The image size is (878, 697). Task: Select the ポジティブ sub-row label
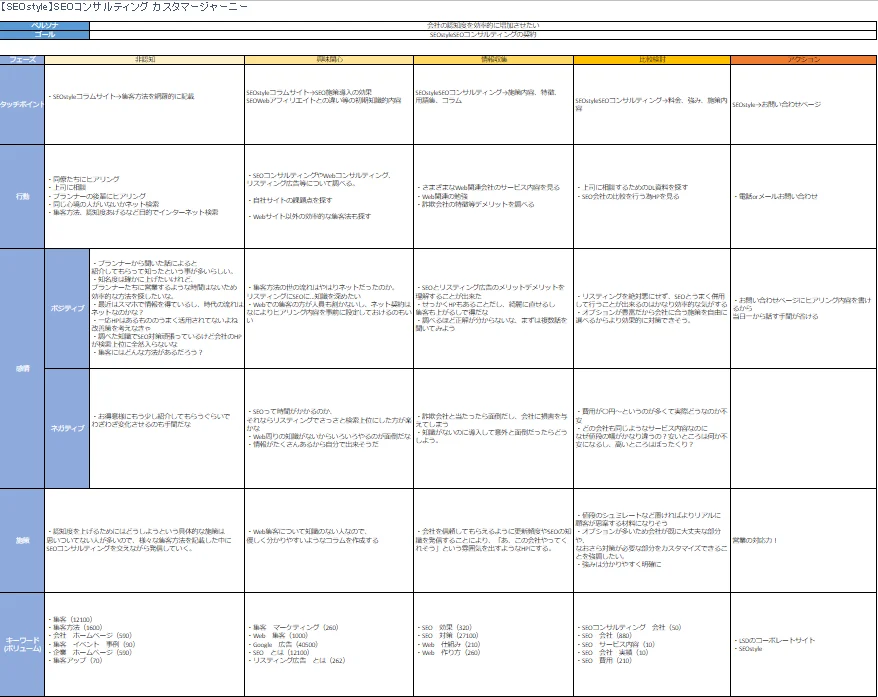67,308
